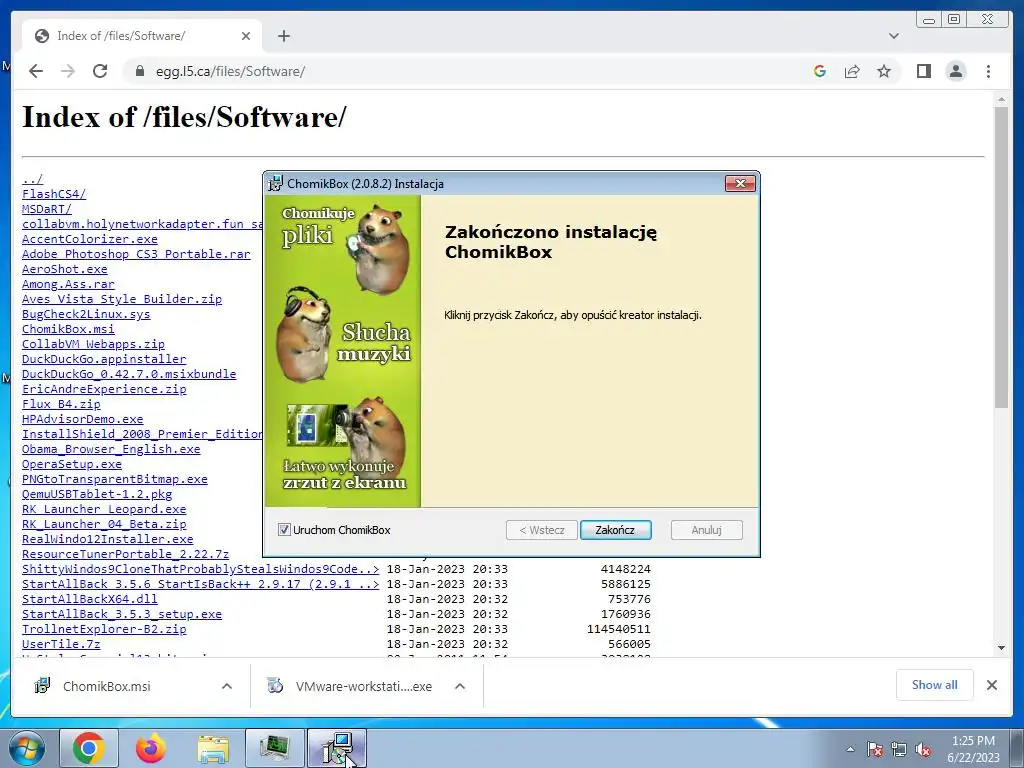
Task: Open Windows Explorer folder taskbar icon
Action: tap(213, 748)
